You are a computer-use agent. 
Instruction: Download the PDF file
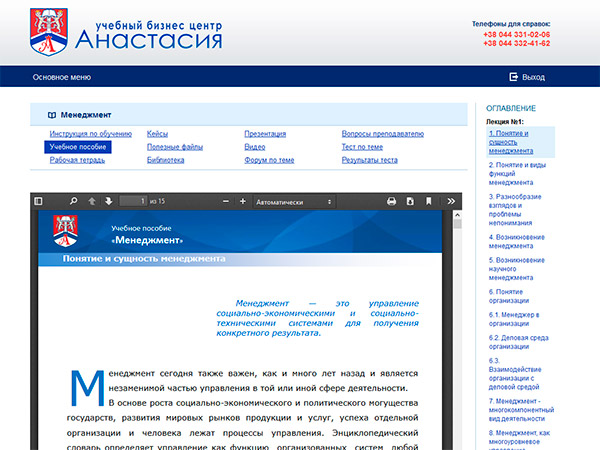click(410, 201)
